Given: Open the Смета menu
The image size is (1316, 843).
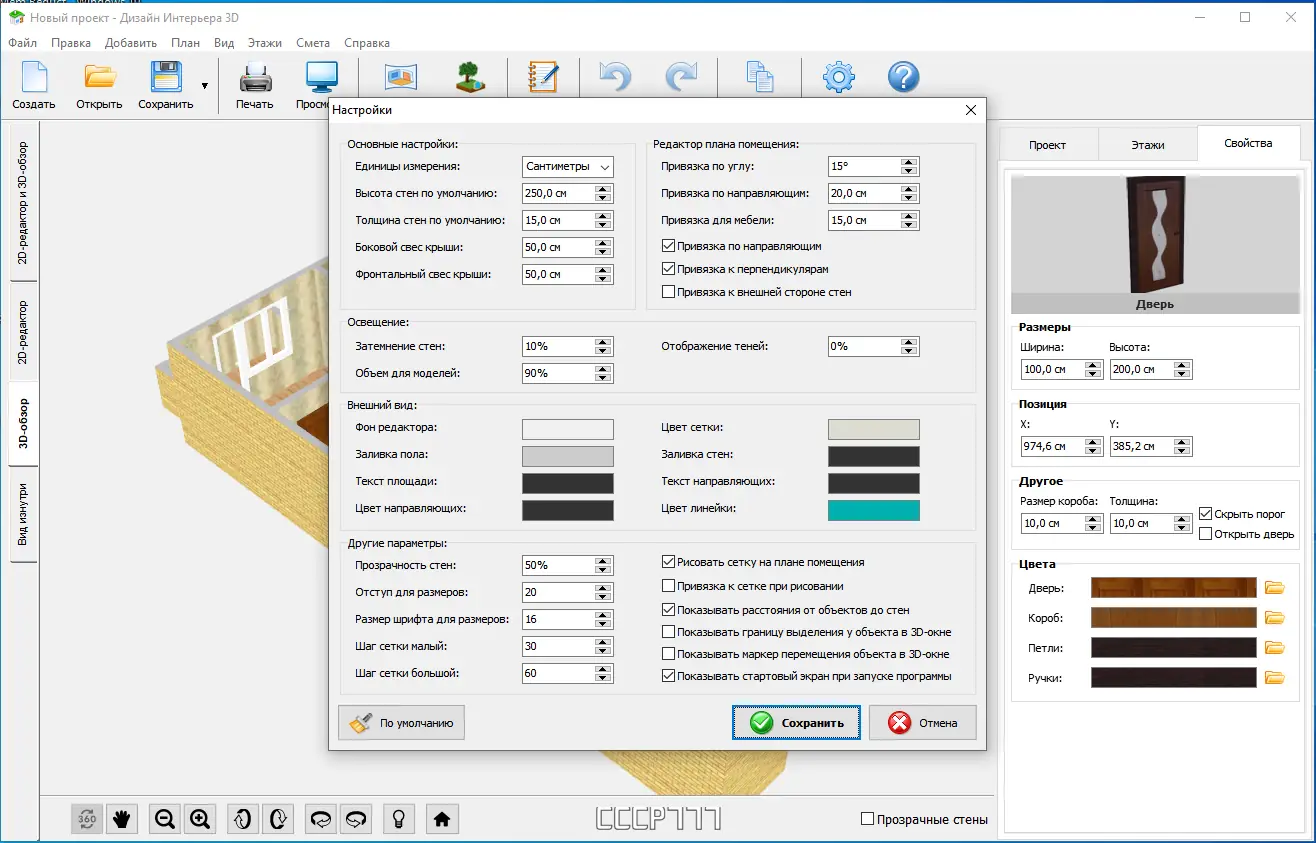Looking at the screenshot, I should click(313, 43).
